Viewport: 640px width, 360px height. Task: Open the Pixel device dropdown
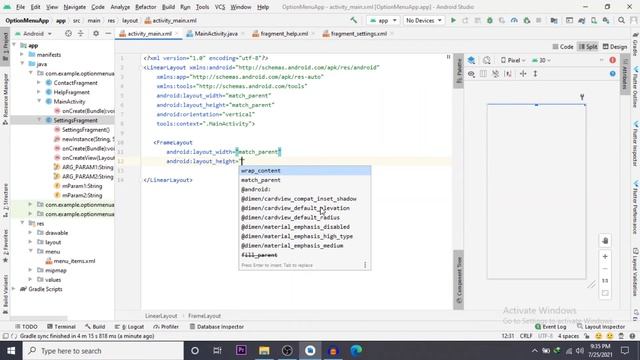513,60
